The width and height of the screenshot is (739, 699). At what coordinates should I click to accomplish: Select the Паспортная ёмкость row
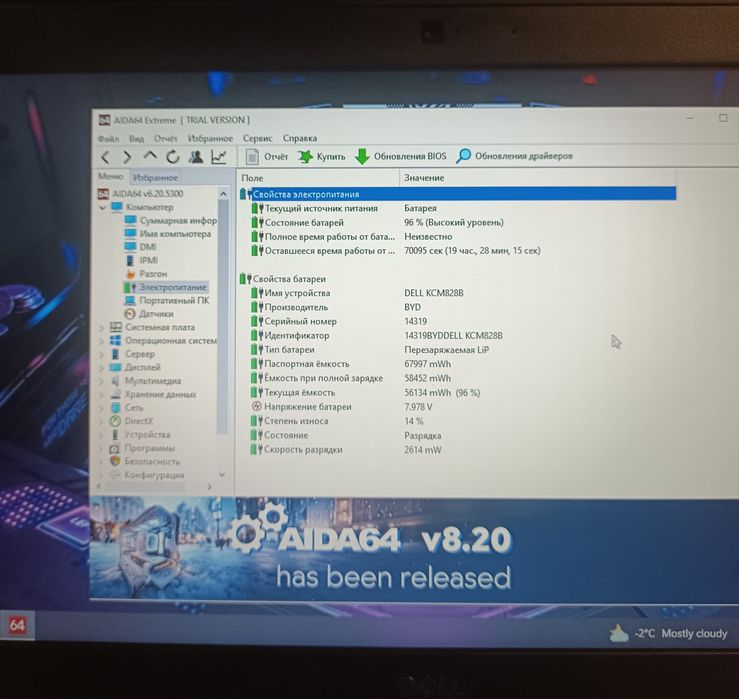[x=458, y=364]
